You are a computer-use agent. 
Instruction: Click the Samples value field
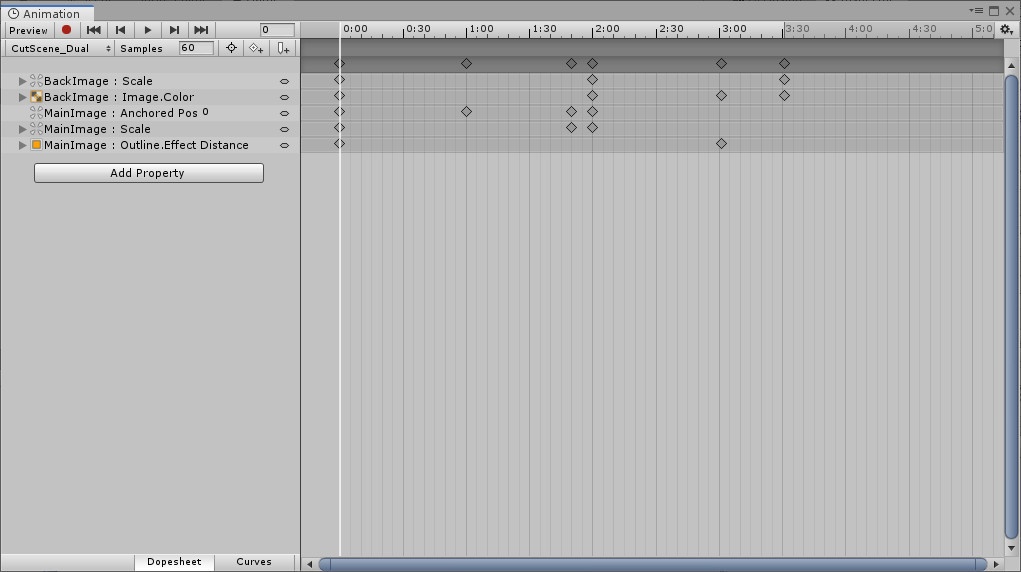point(196,48)
